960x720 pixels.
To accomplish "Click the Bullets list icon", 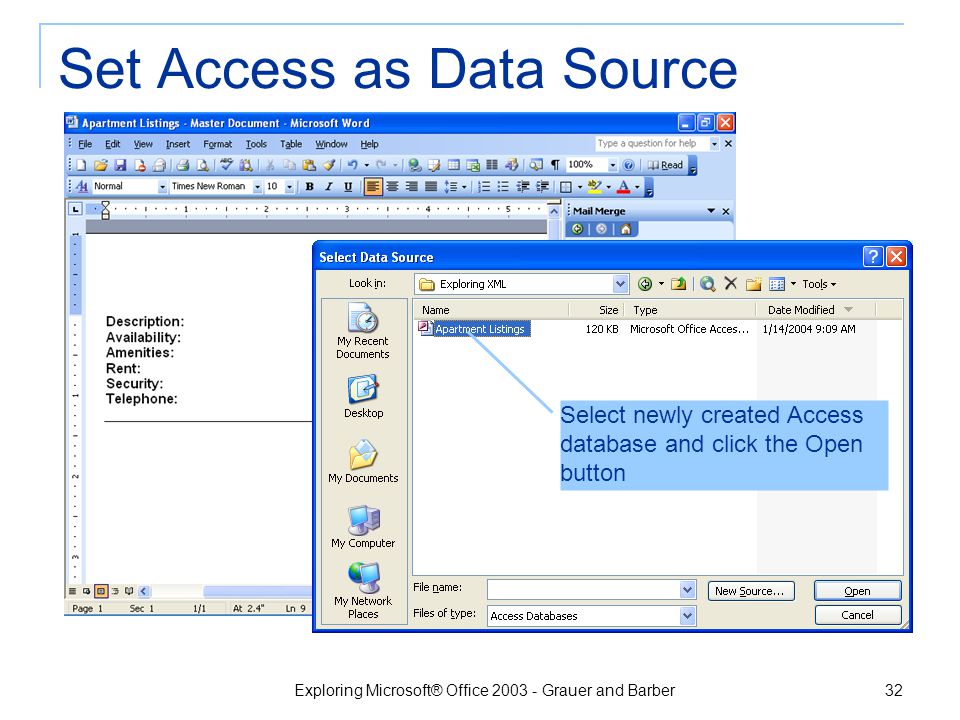I will (x=503, y=186).
